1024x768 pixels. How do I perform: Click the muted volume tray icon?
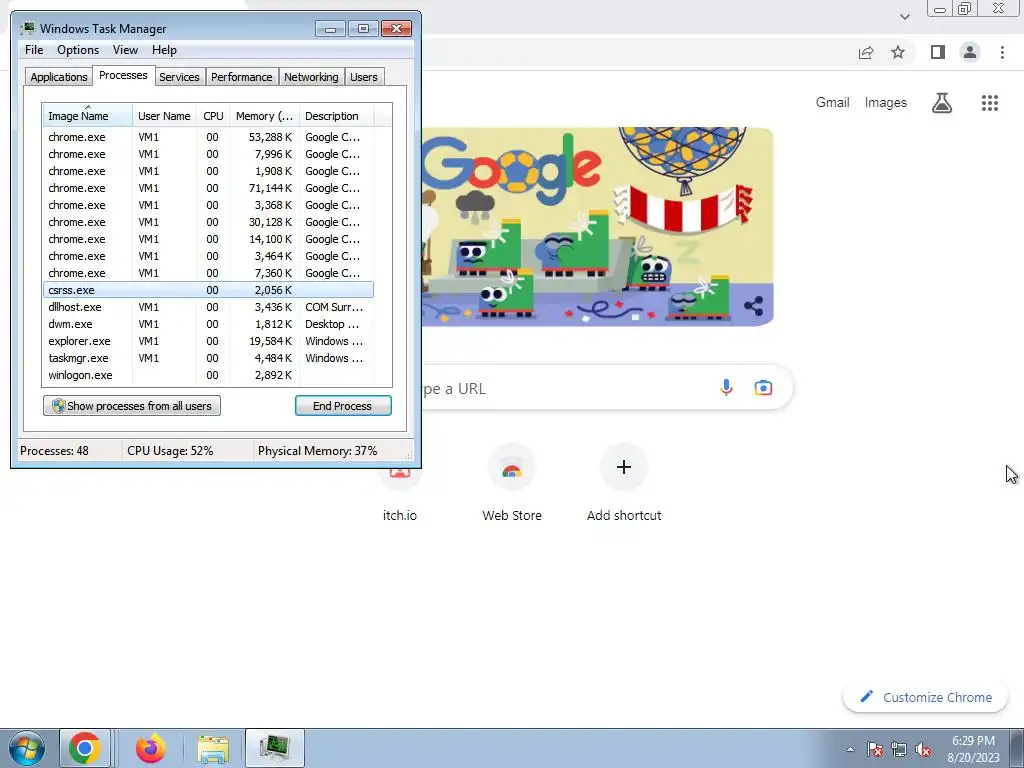click(923, 750)
